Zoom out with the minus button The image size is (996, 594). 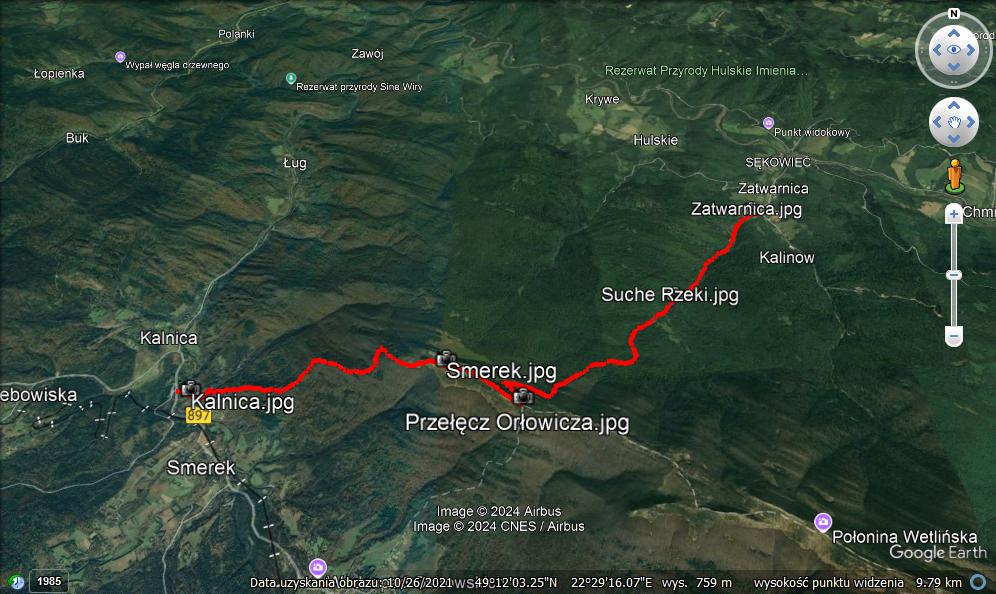(x=953, y=335)
